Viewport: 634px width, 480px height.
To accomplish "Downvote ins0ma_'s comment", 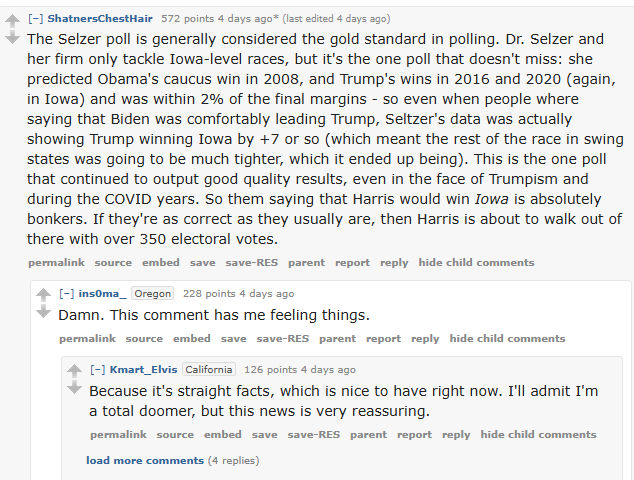I will [43, 312].
